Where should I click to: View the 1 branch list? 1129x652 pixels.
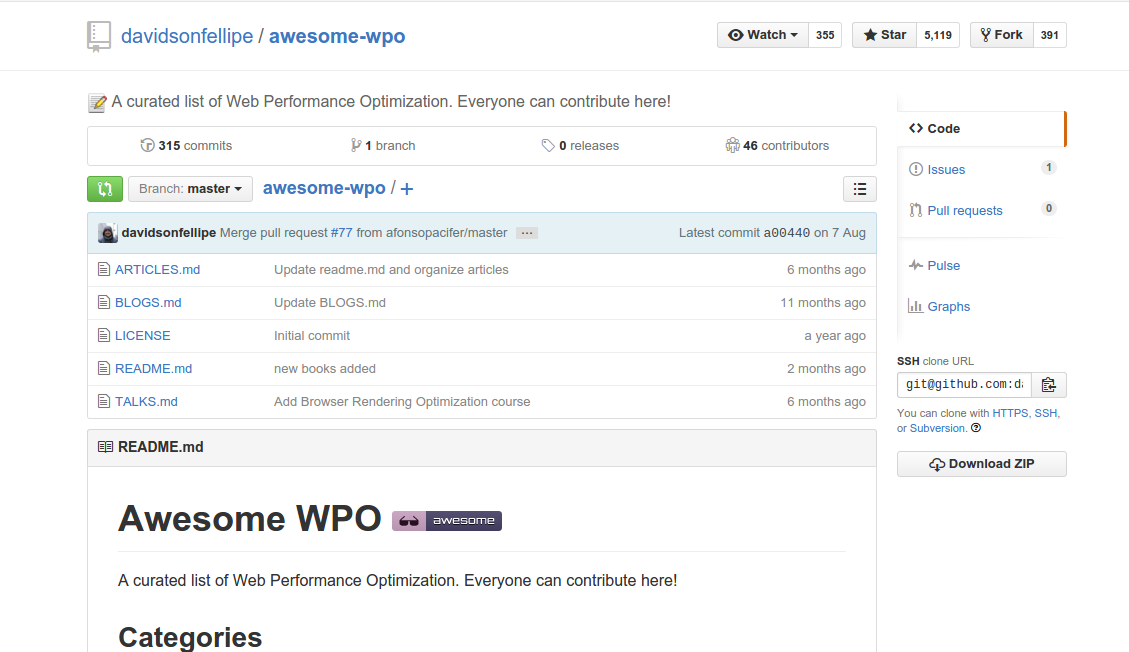coord(382,145)
